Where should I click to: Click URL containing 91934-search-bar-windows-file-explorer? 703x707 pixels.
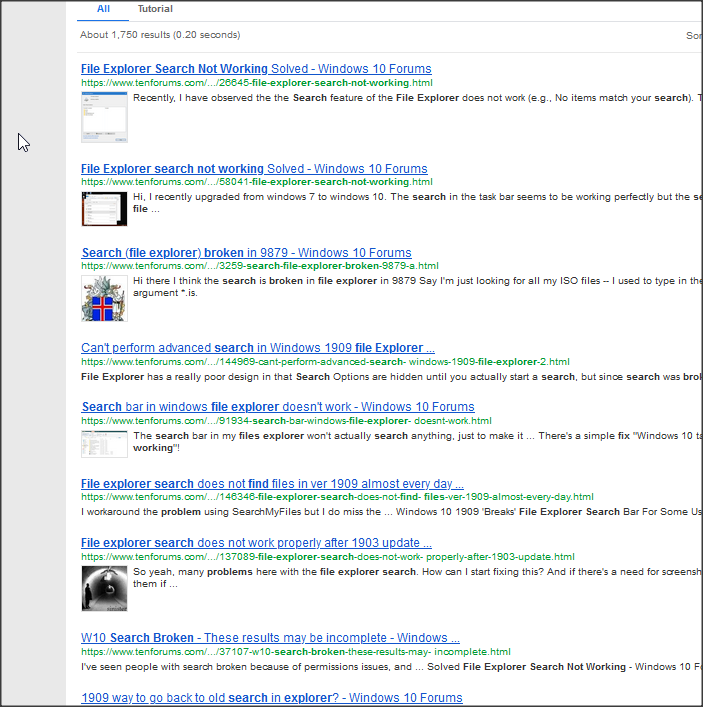pyautogui.click(x=286, y=421)
